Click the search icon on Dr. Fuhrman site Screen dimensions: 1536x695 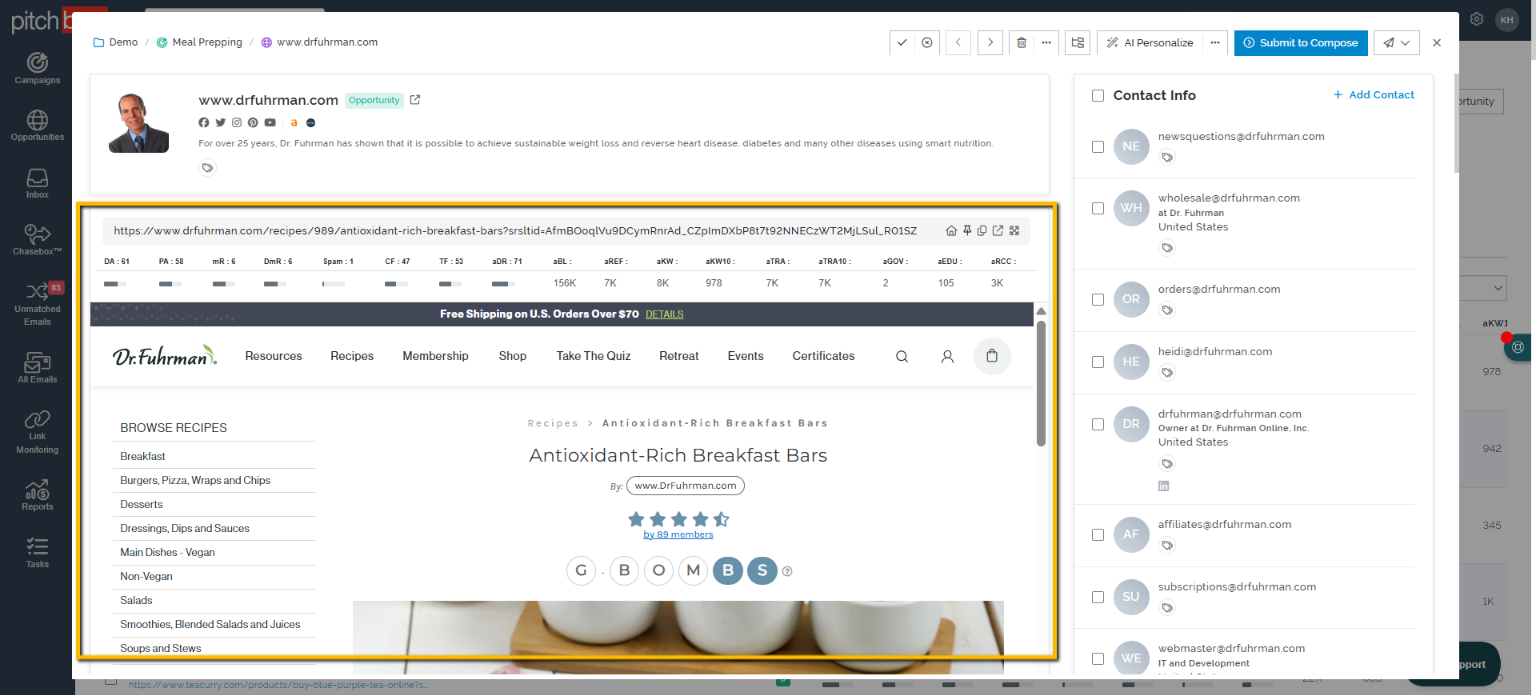click(902, 356)
